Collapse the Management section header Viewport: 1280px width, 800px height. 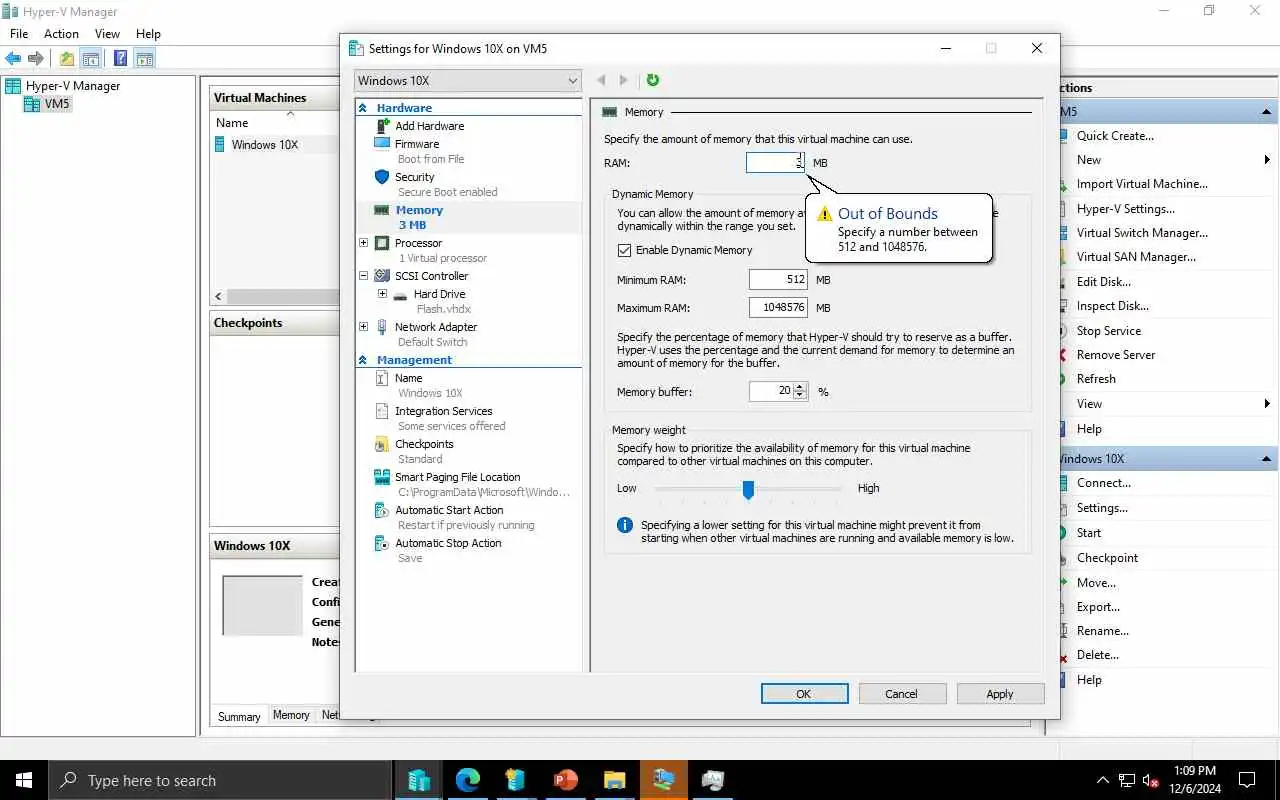363,360
